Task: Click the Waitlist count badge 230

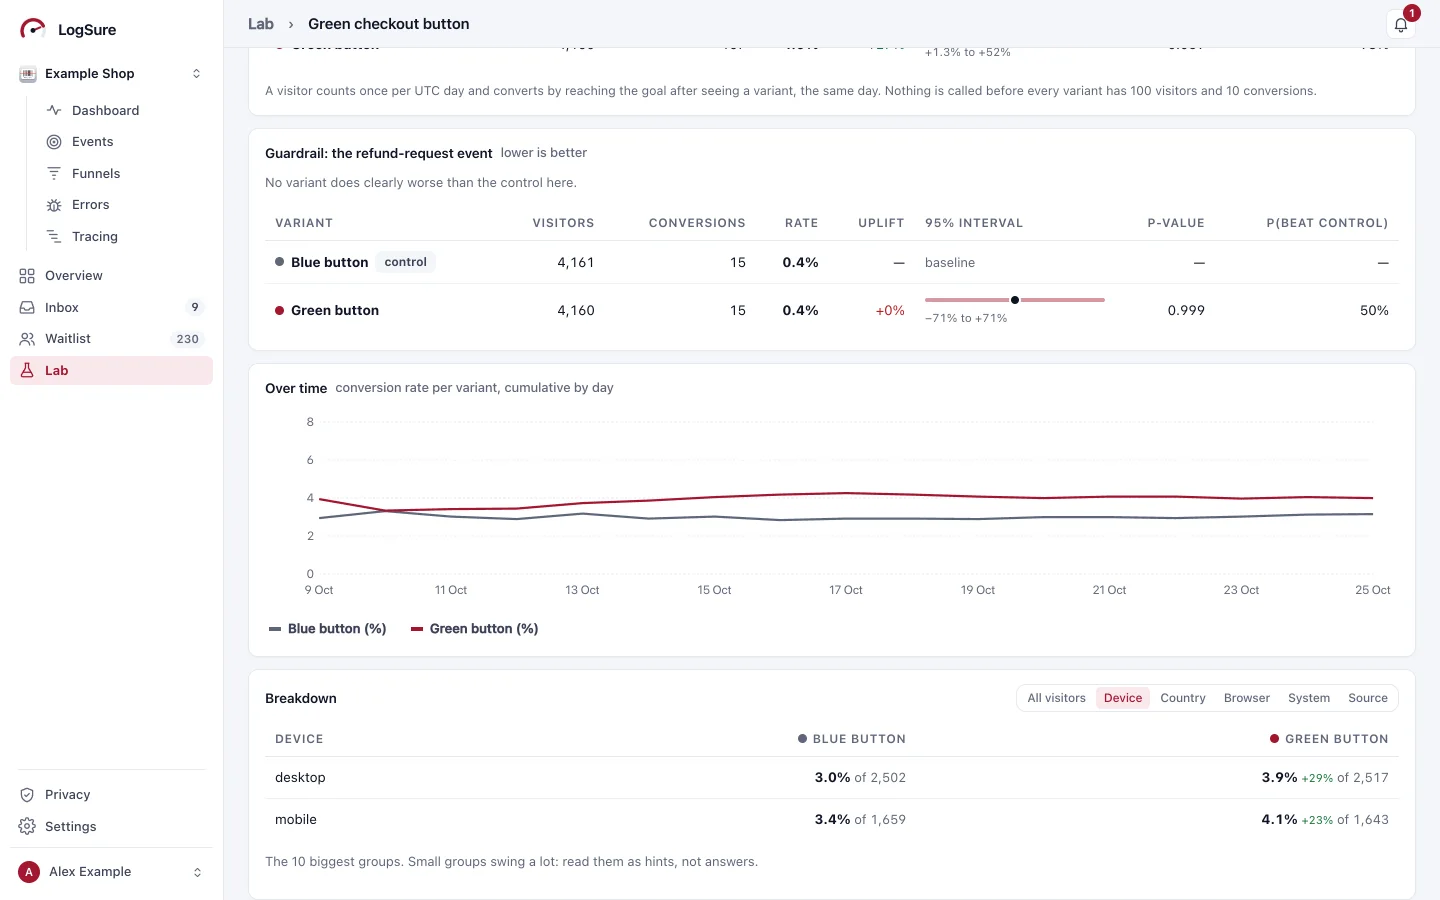Action: click(x=188, y=339)
